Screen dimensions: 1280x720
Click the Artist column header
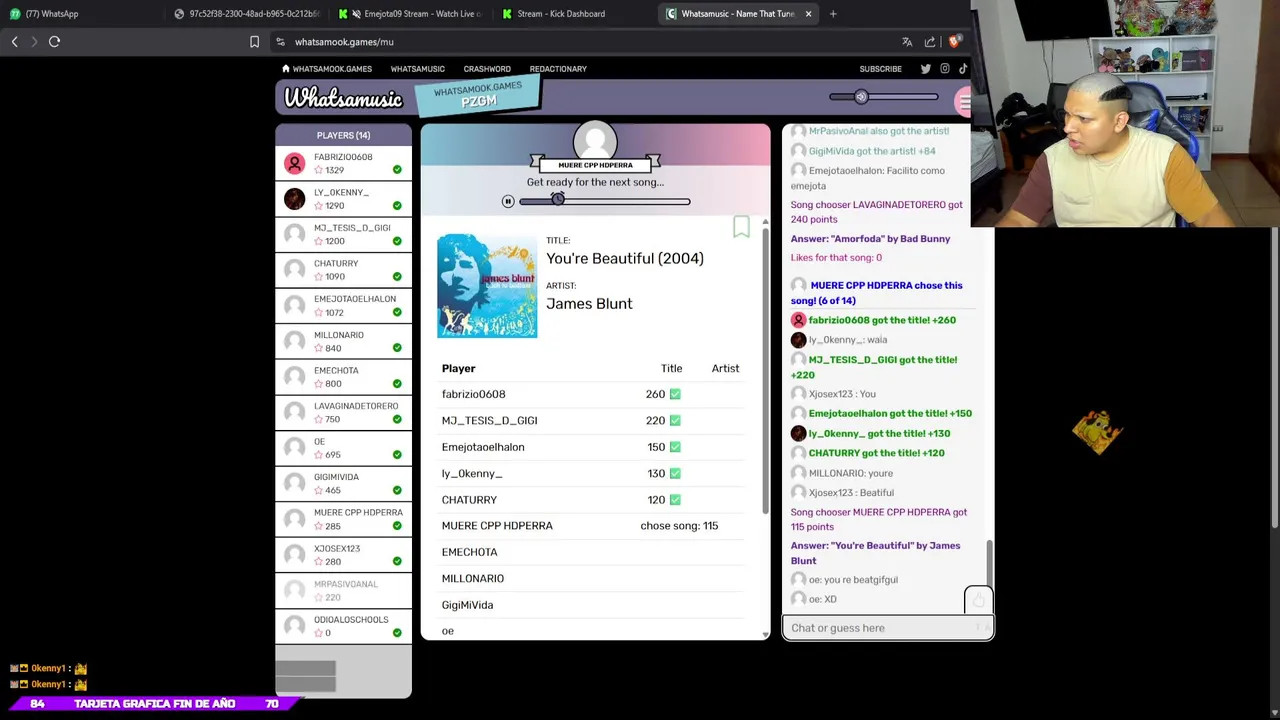(725, 368)
